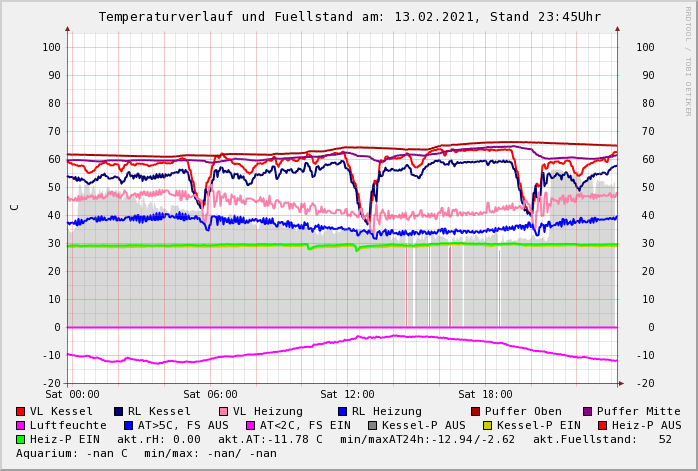This screenshot has height=471, width=698.
Task: Click the pink VL Heizung legend swatch
Action: tap(224, 411)
